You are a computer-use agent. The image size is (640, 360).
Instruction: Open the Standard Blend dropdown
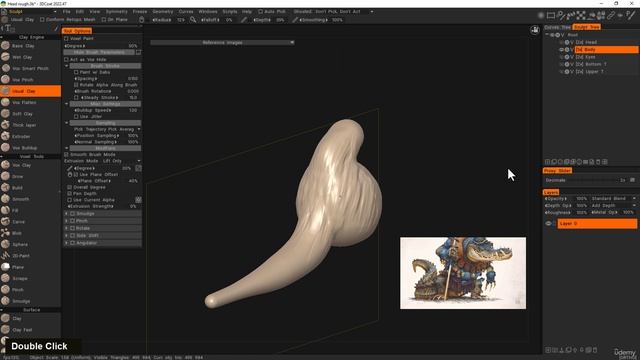[613, 199]
